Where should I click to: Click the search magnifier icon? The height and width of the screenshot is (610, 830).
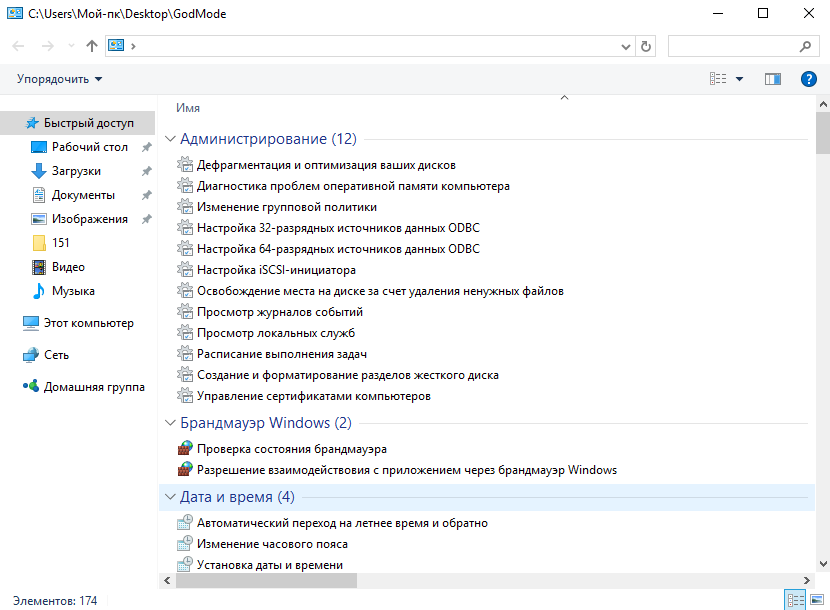coord(805,47)
